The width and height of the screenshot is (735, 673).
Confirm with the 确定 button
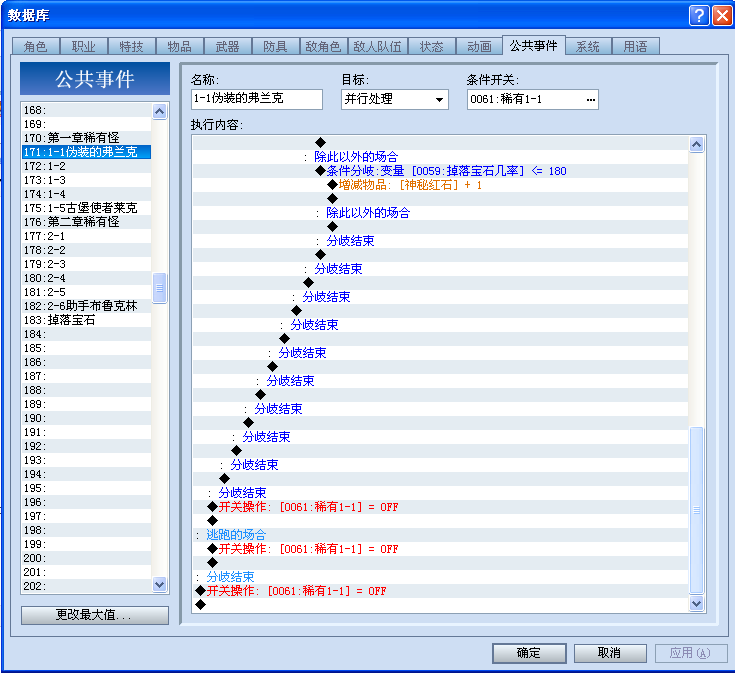pyautogui.click(x=529, y=653)
